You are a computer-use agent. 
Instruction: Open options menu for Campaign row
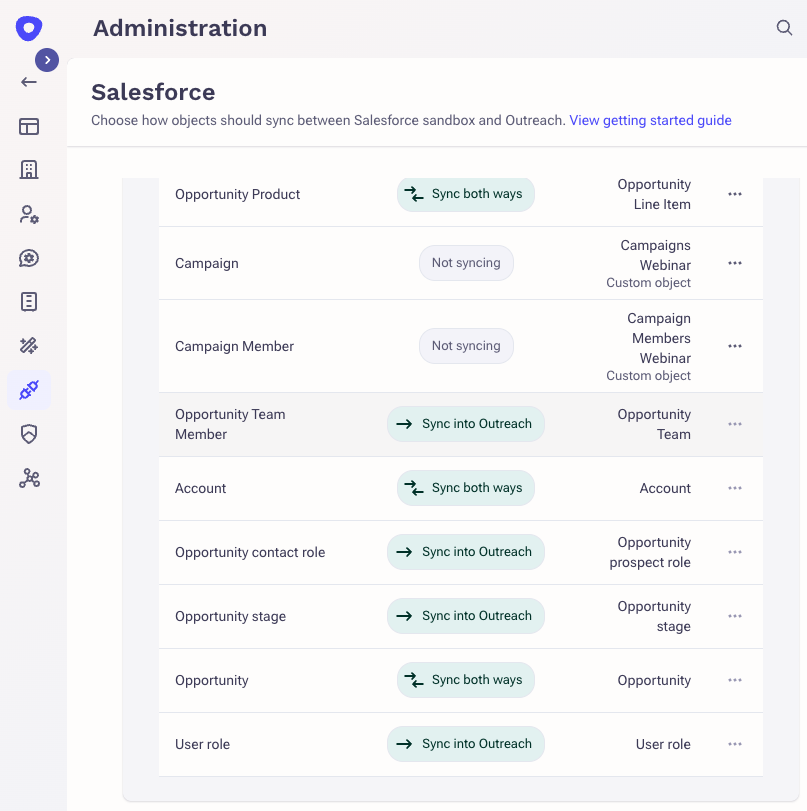coord(735,263)
